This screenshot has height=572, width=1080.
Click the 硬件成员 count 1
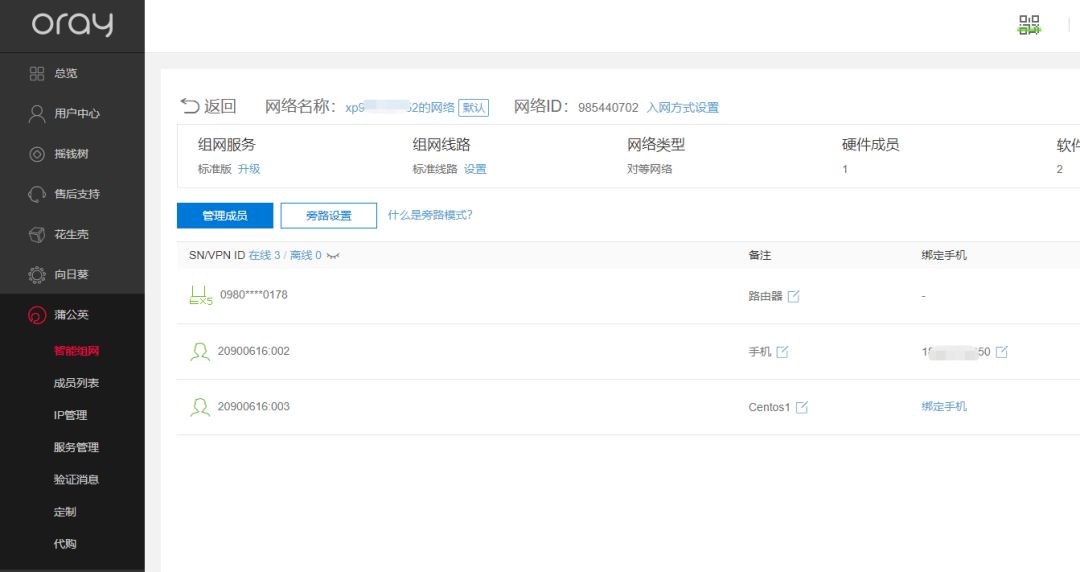pos(845,170)
